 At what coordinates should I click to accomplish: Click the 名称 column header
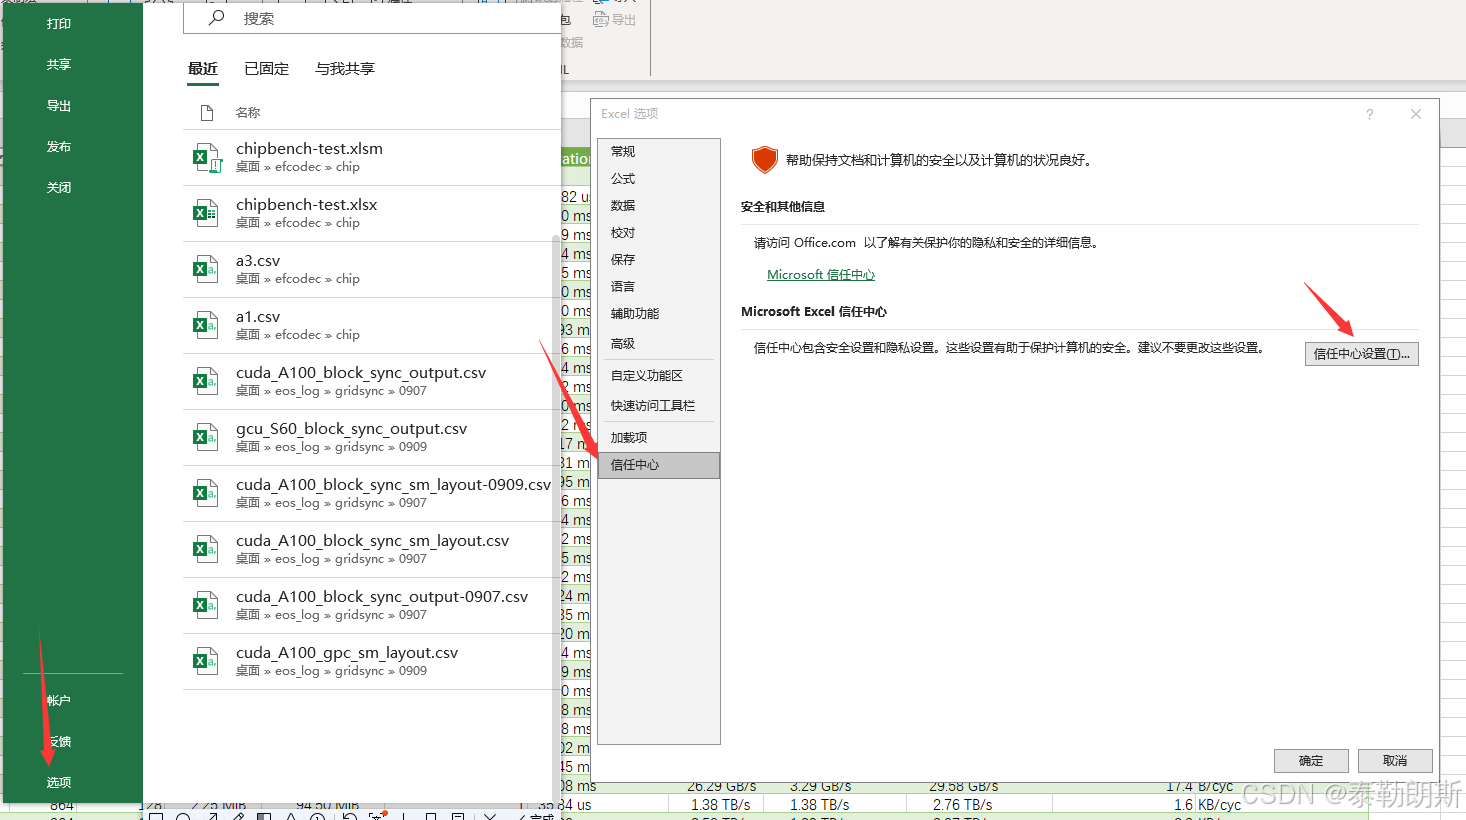248,113
